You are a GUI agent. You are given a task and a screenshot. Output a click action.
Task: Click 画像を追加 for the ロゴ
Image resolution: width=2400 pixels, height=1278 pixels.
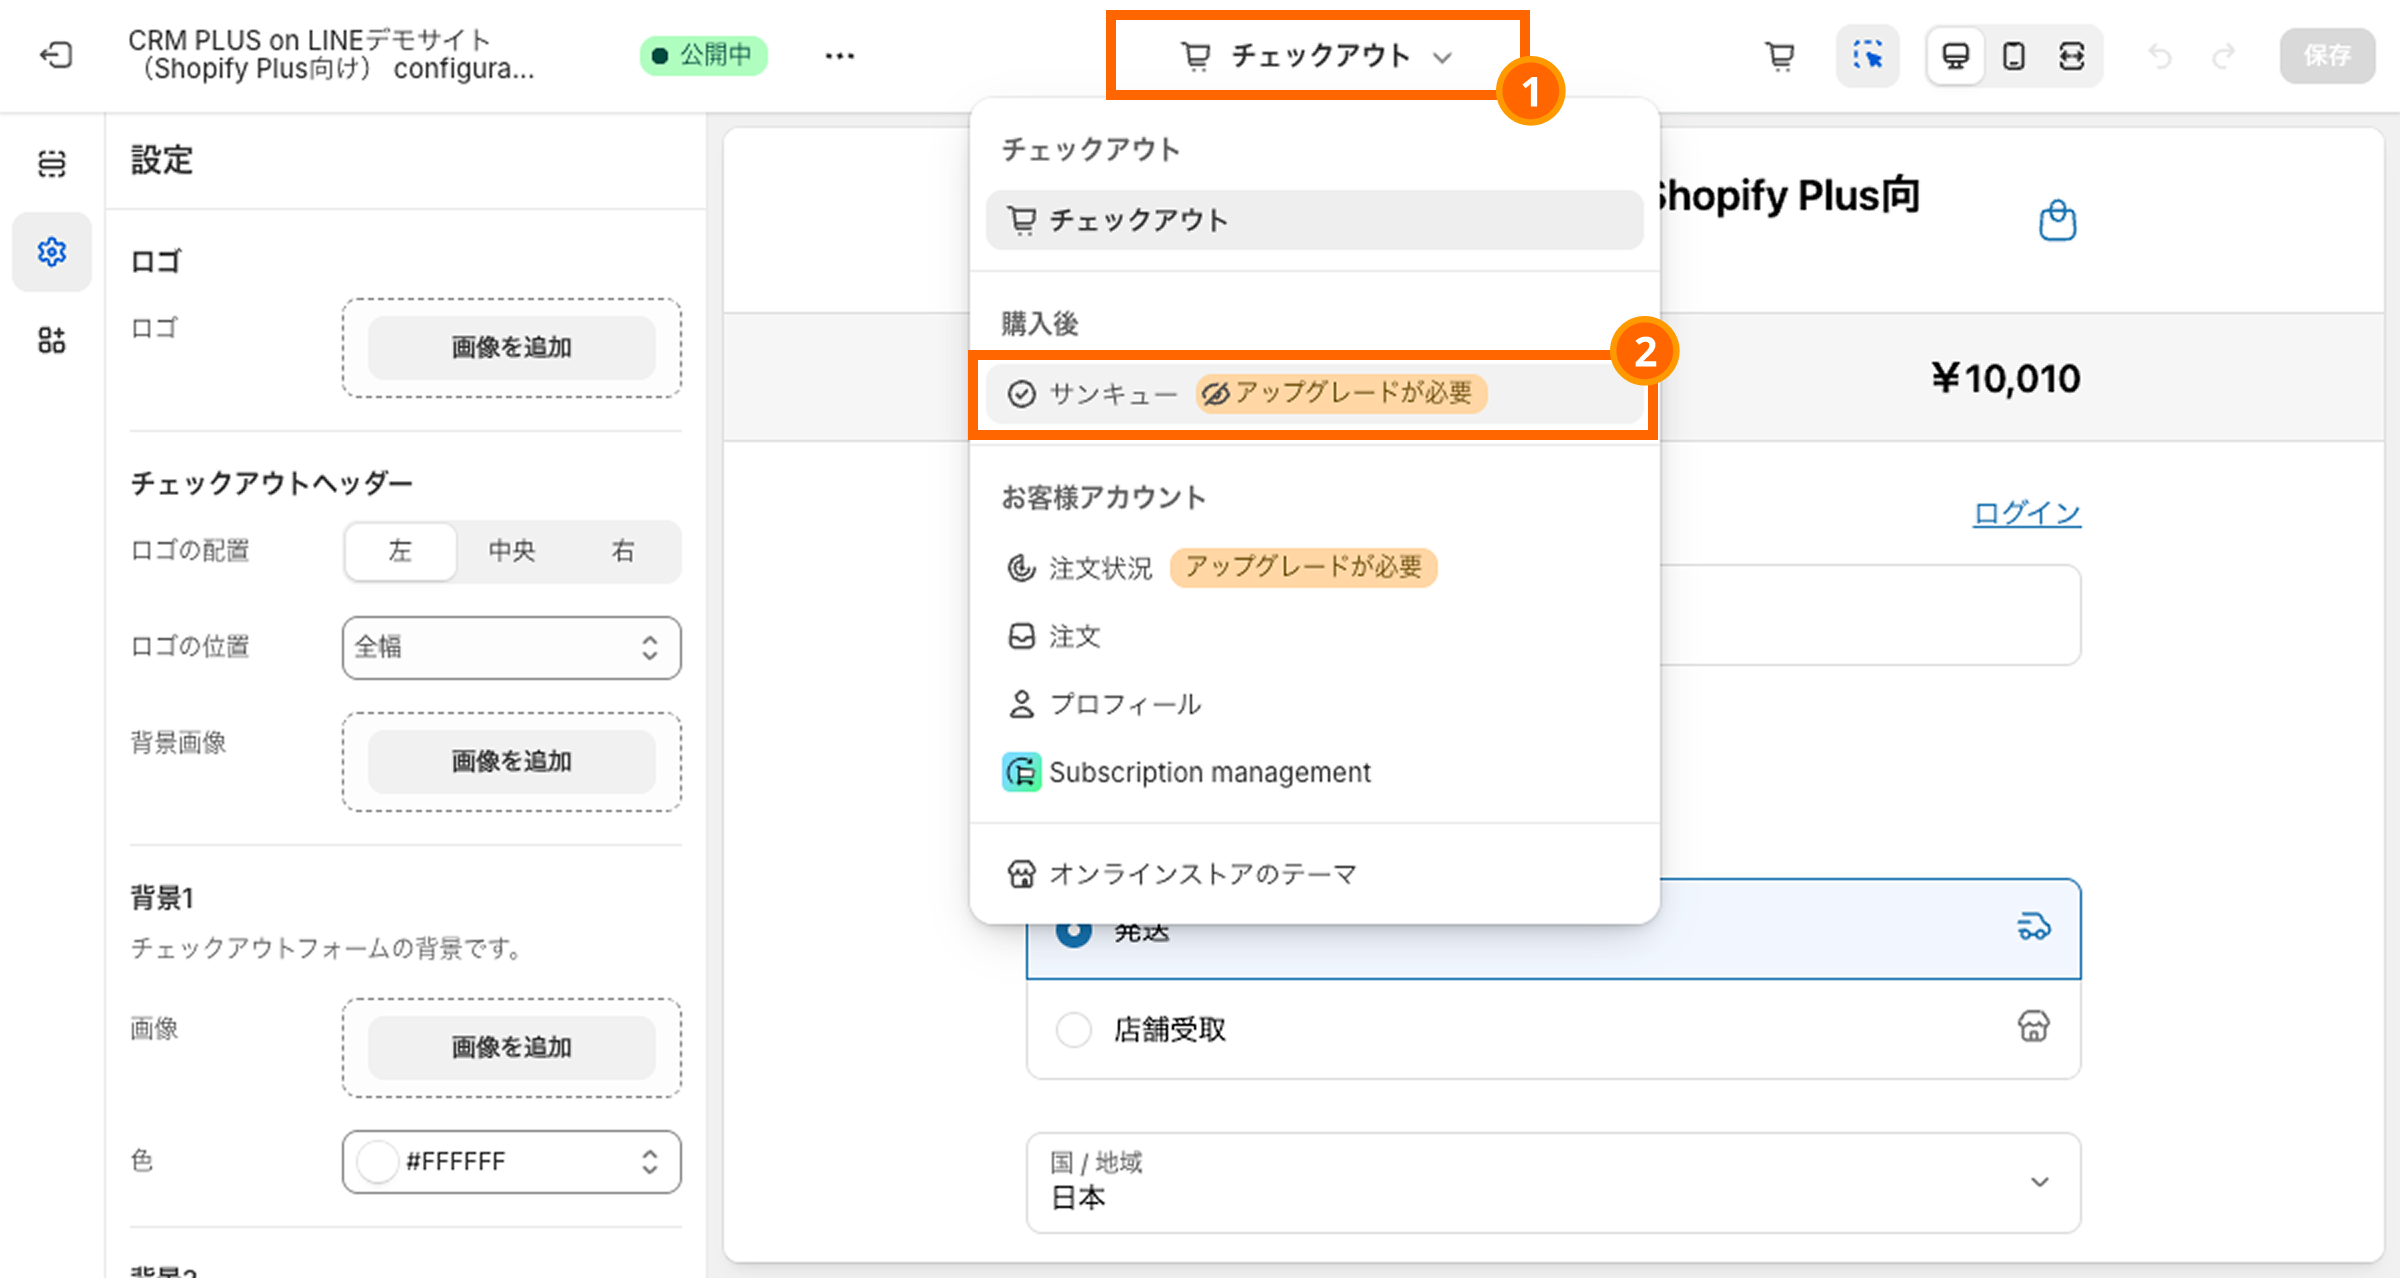point(512,347)
